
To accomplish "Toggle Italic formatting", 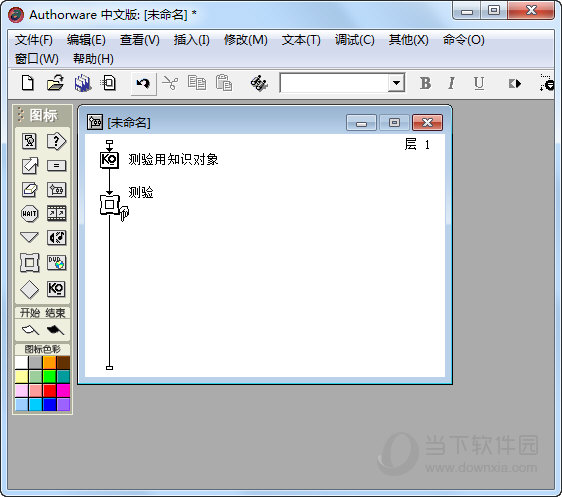I will tap(452, 83).
